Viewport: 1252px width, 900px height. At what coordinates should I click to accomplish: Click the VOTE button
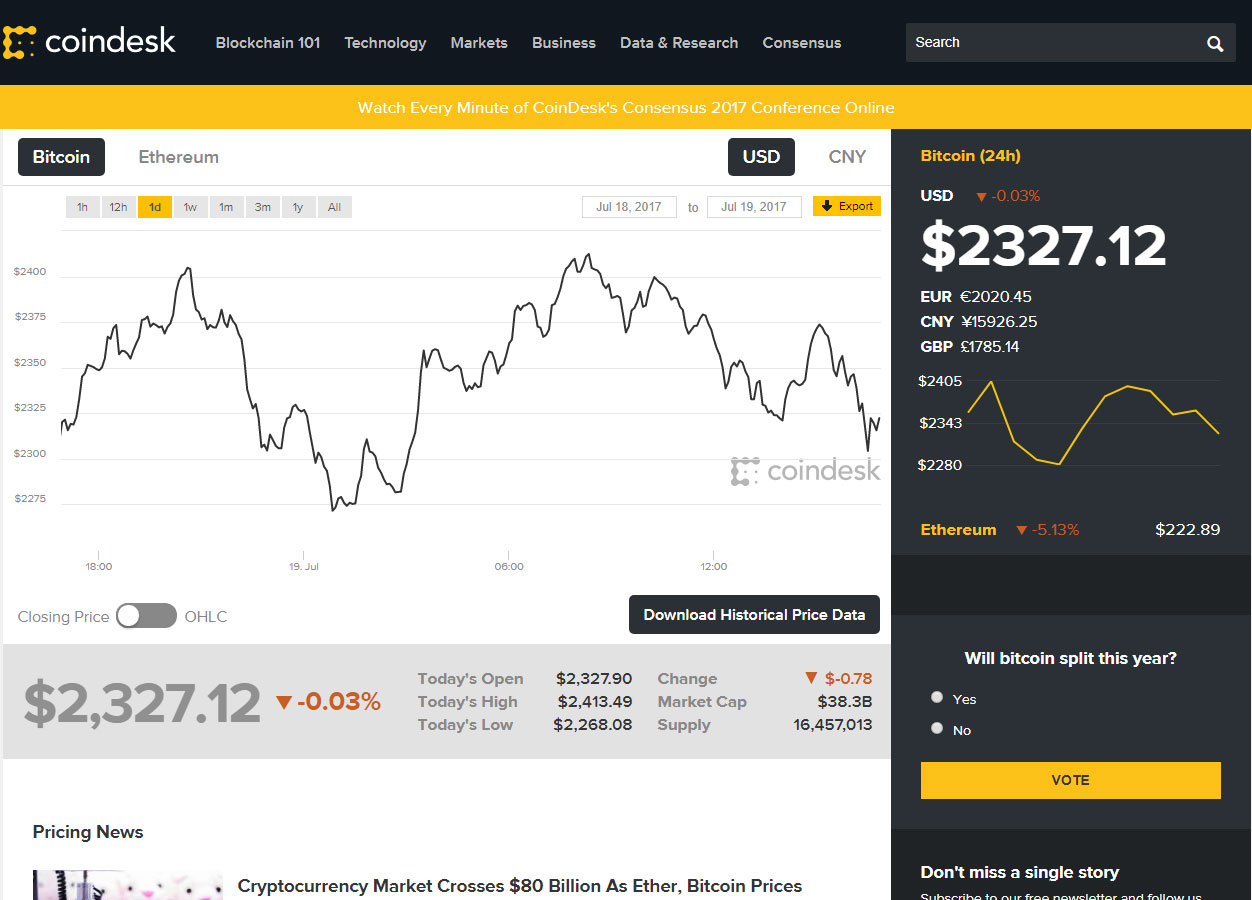tap(1071, 780)
